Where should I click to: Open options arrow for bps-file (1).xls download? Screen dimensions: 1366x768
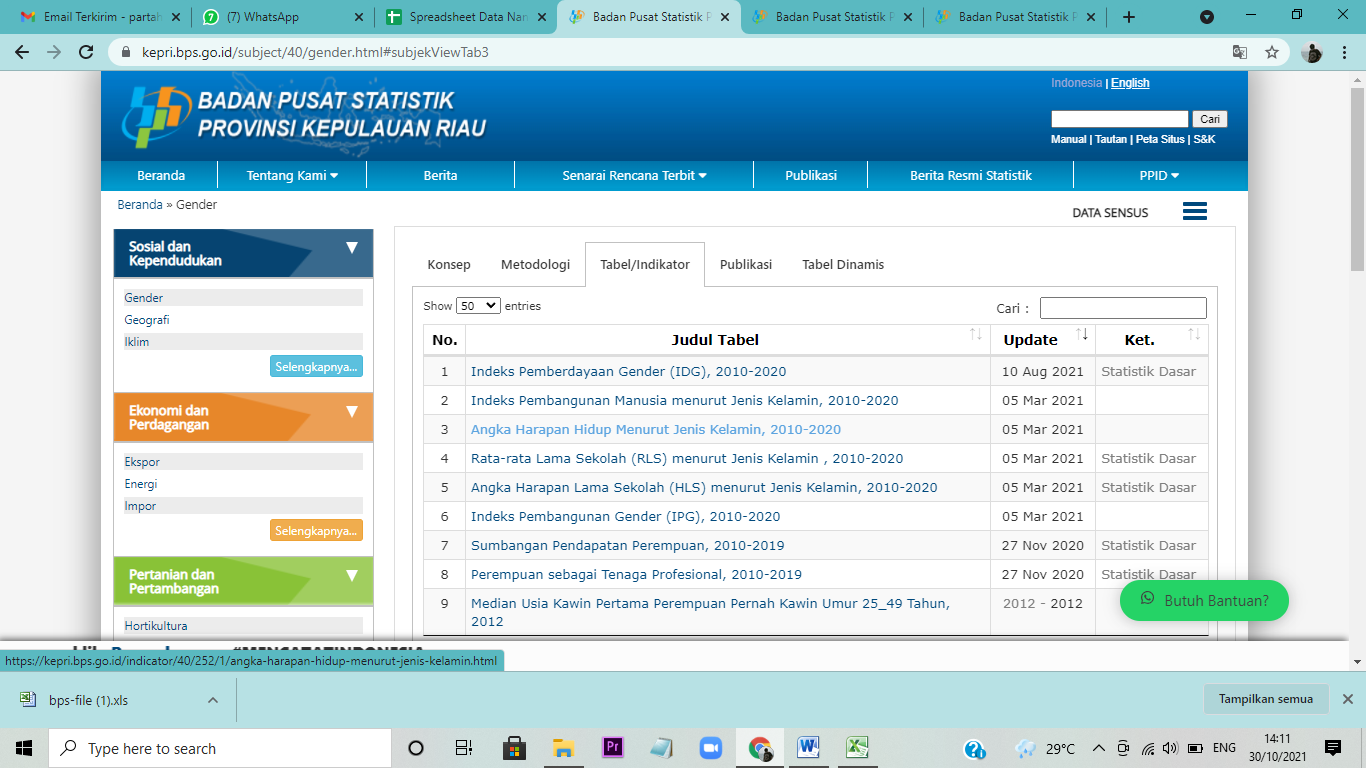212,700
